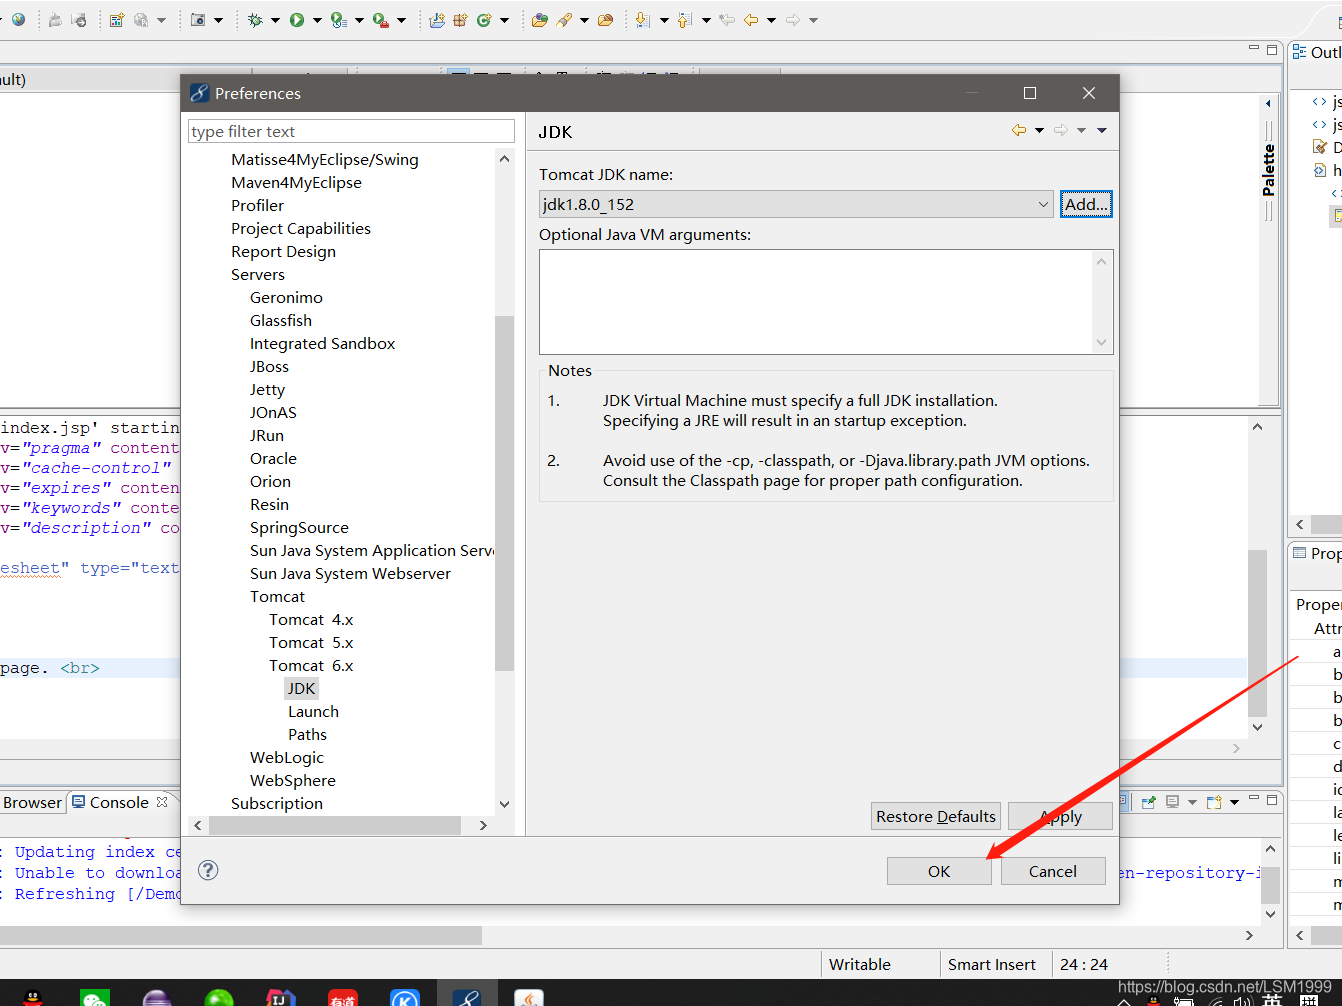The height and width of the screenshot is (1006, 1342).
Task: Click the preferences tree horizontal scrollbar
Action: 335,825
